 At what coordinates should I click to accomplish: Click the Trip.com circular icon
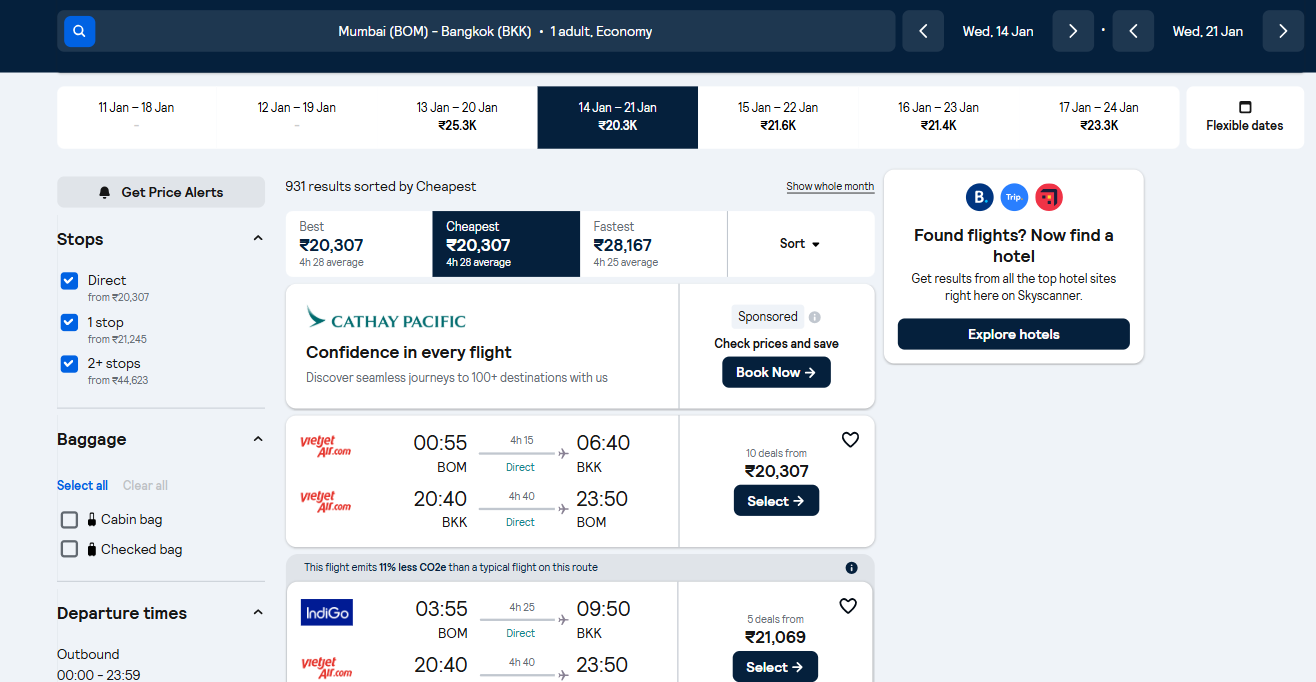tap(1014, 197)
